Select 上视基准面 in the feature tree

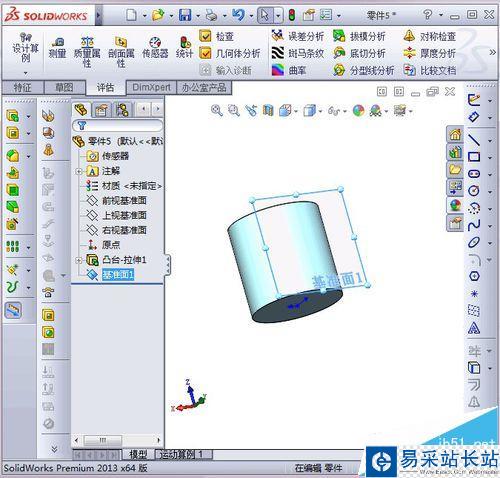coord(117,215)
